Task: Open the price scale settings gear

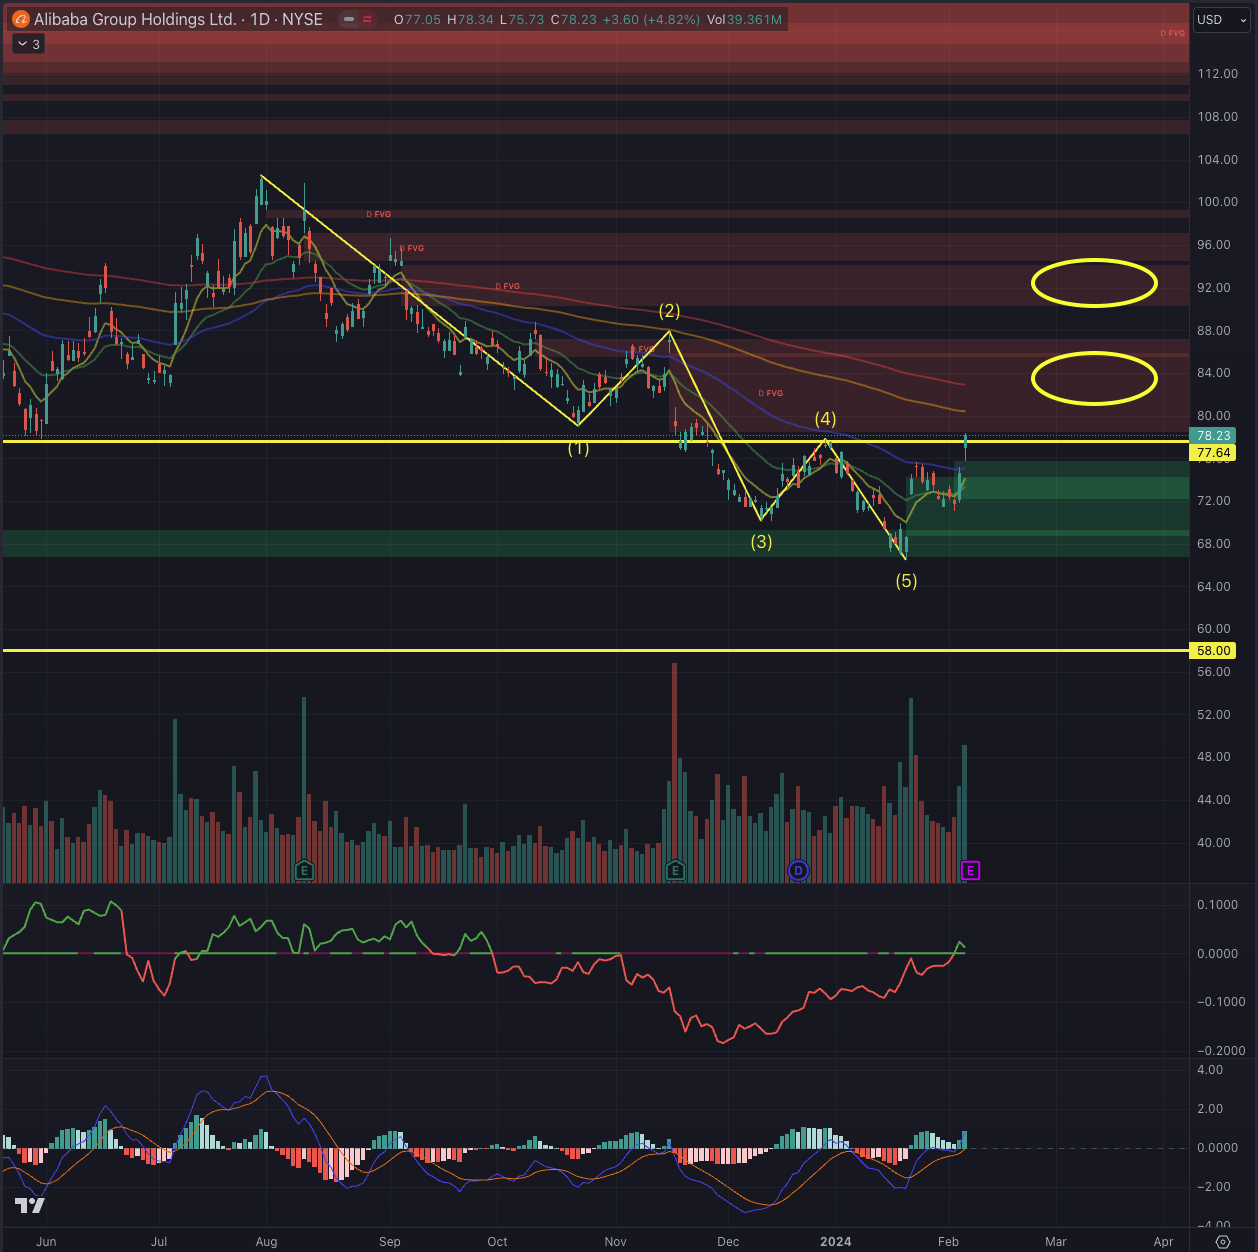Action: [x=1222, y=1240]
